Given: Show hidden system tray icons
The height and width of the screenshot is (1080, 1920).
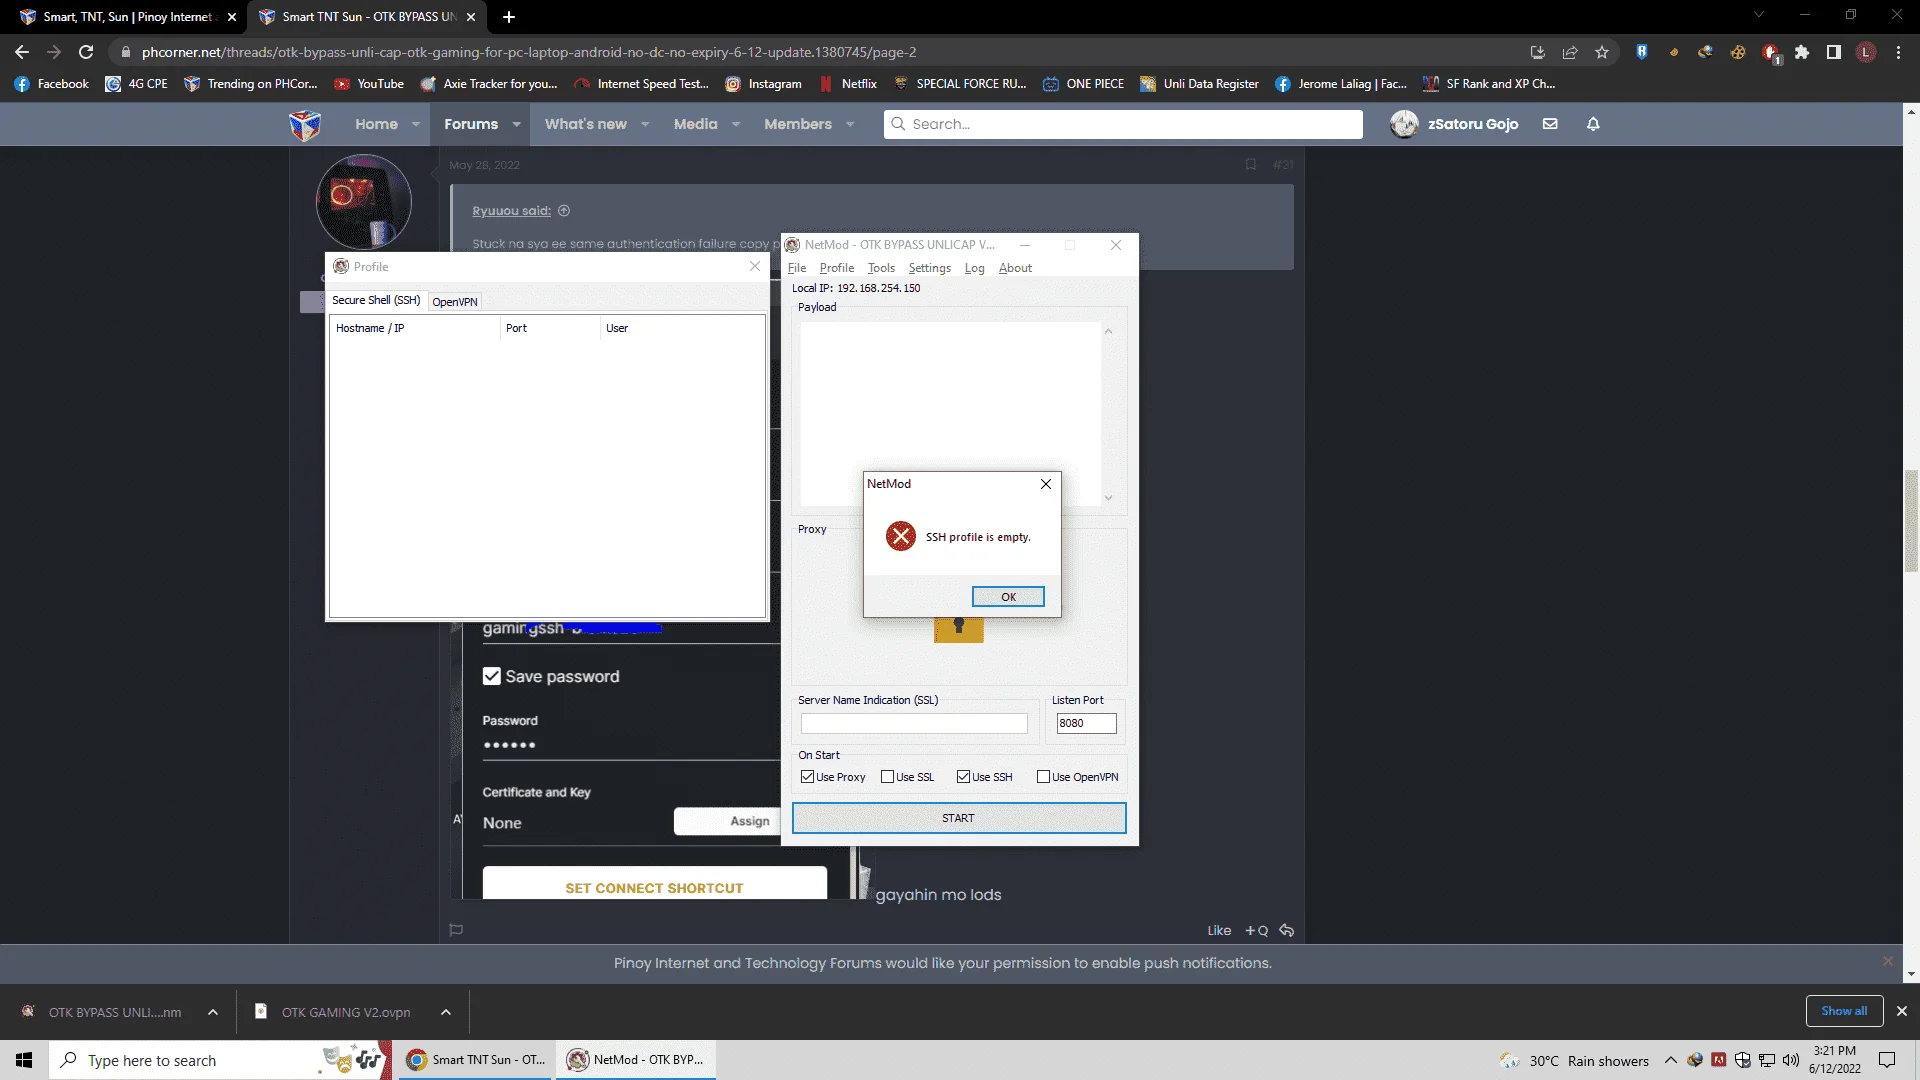Looking at the screenshot, I should pos(1670,1060).
